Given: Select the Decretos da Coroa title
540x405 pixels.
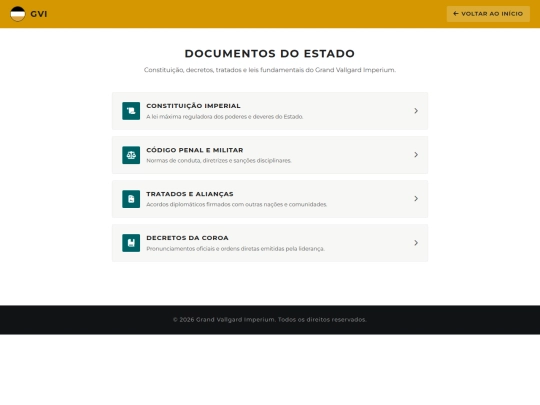Looking at the screenshot, I should [x=187, y=238].
